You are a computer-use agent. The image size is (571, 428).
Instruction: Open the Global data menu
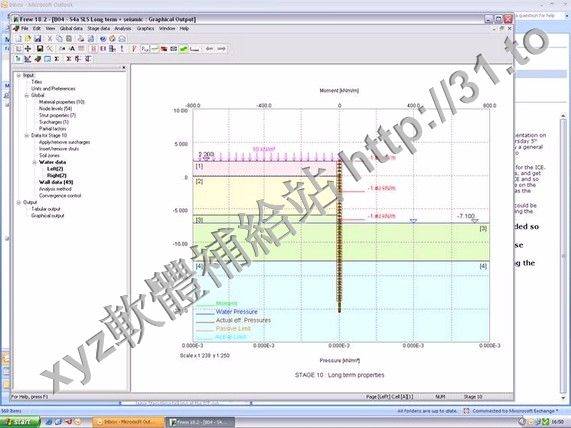(x=71, y=28)
